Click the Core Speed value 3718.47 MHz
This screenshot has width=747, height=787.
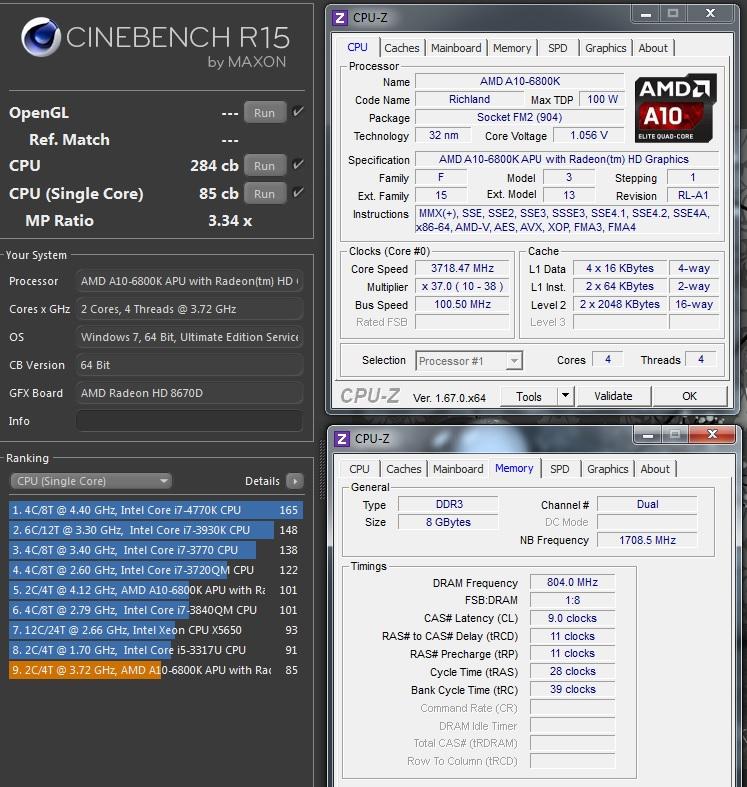click(462, 269)
